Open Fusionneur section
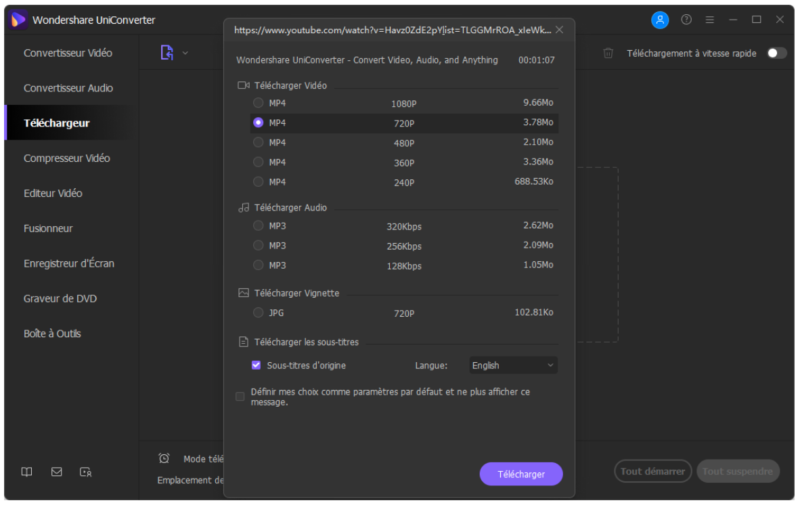Viewport: 800px width, 505px height. 48,229
